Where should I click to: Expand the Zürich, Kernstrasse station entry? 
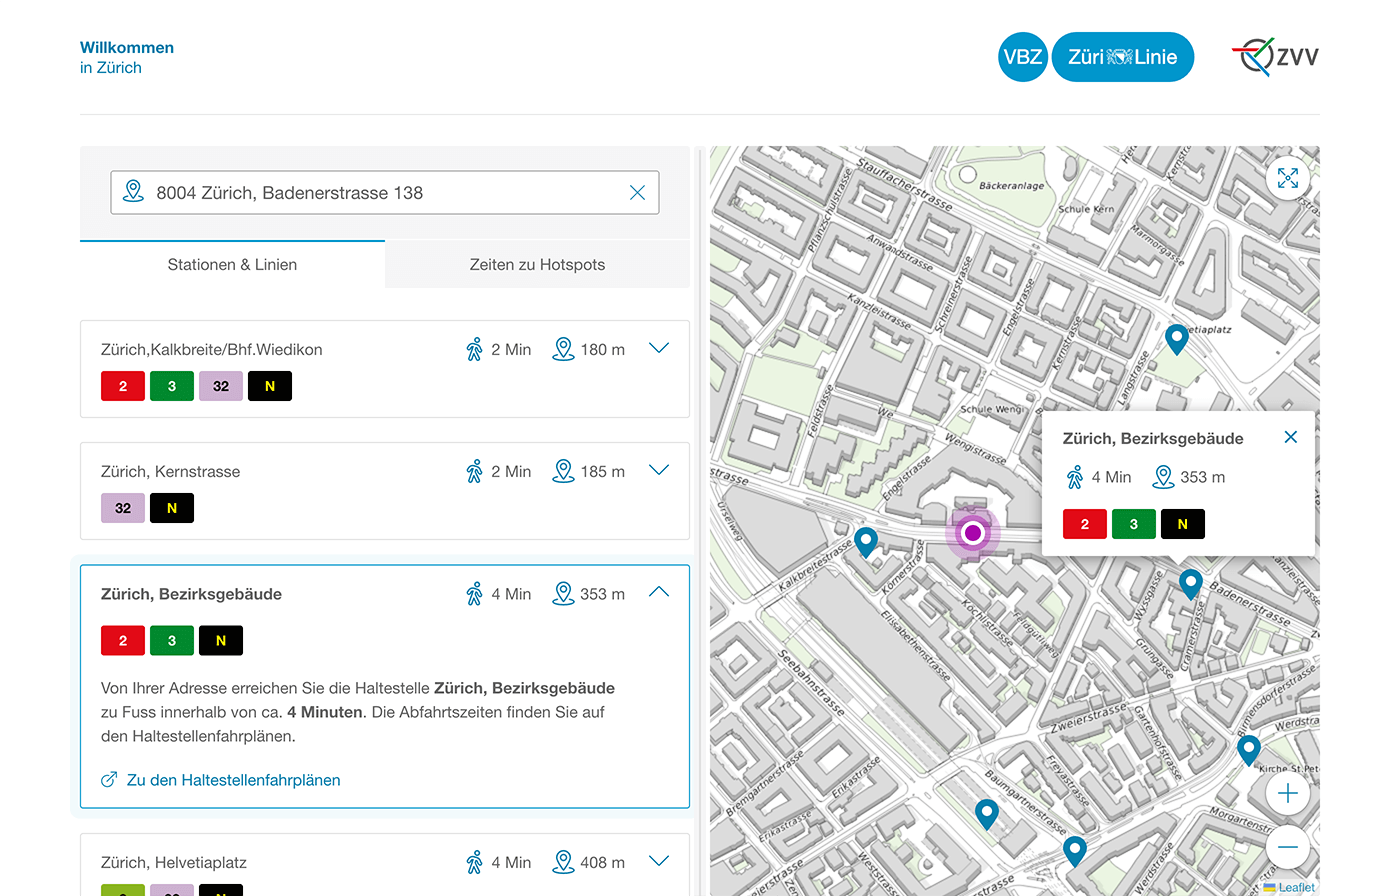click(x=658, y=471)
